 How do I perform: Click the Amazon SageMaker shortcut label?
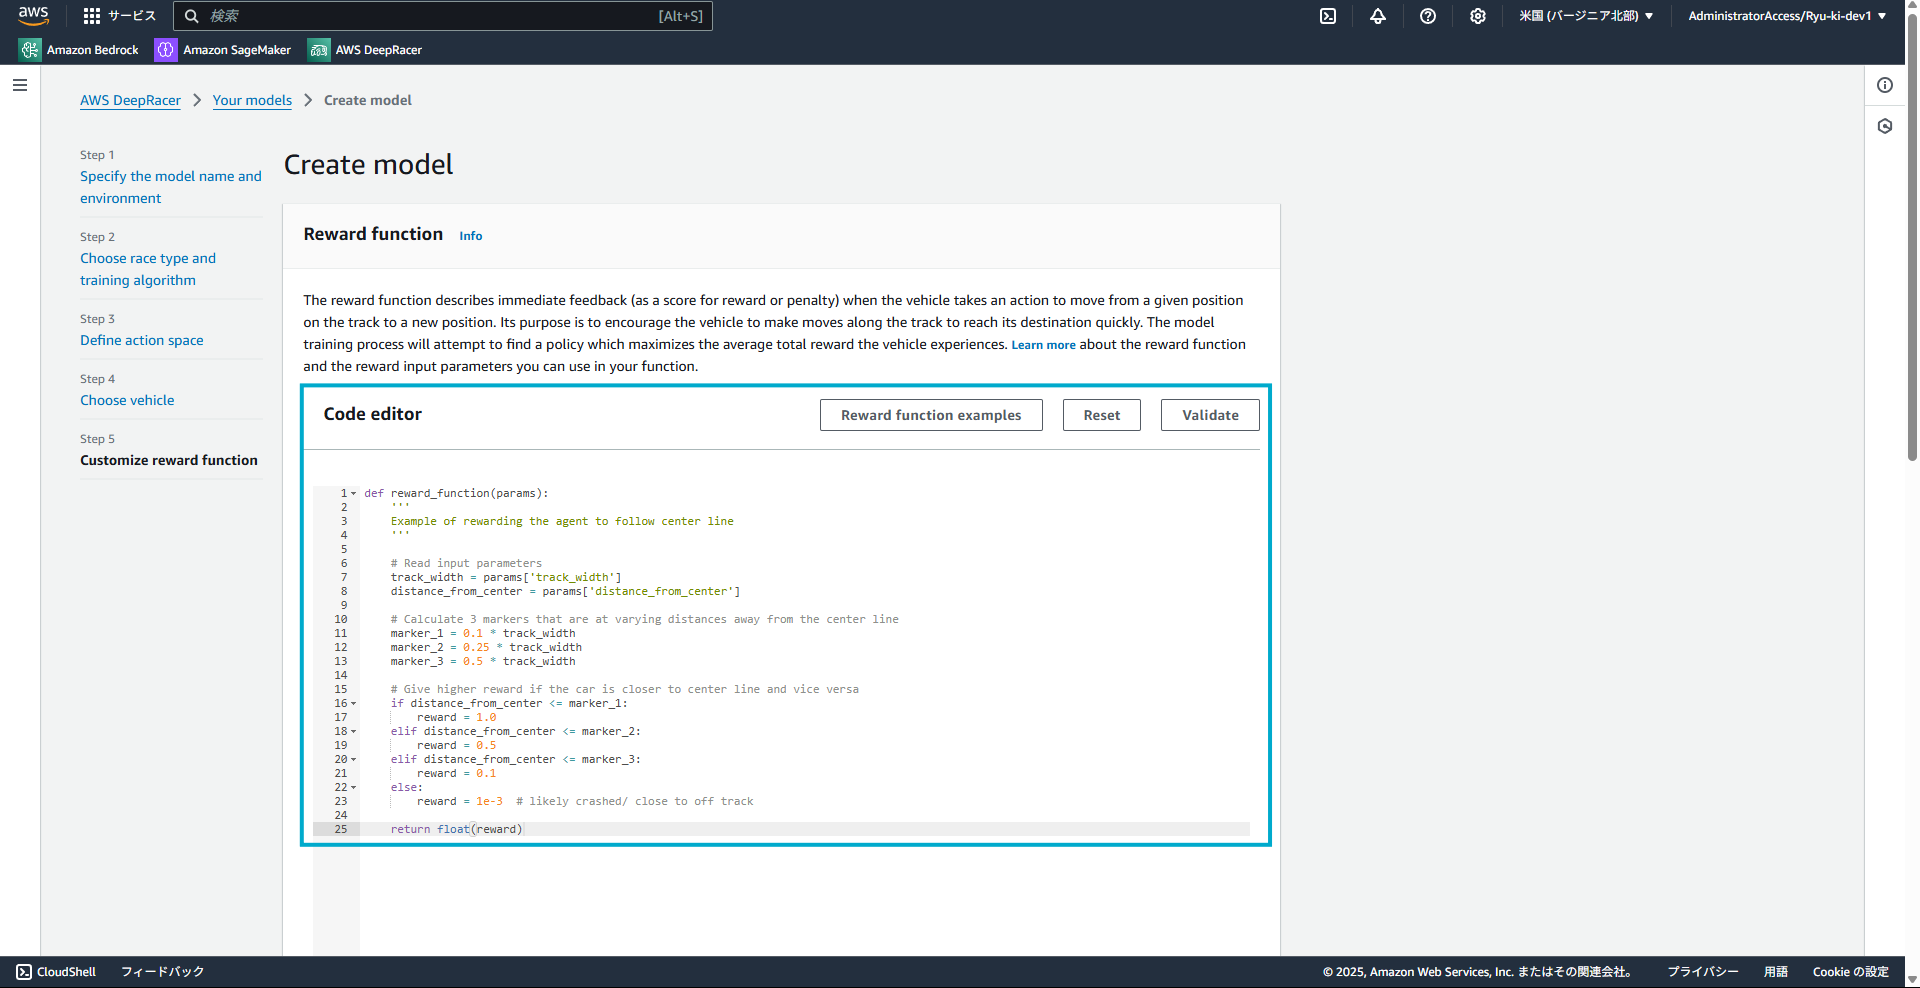(237, 50)
